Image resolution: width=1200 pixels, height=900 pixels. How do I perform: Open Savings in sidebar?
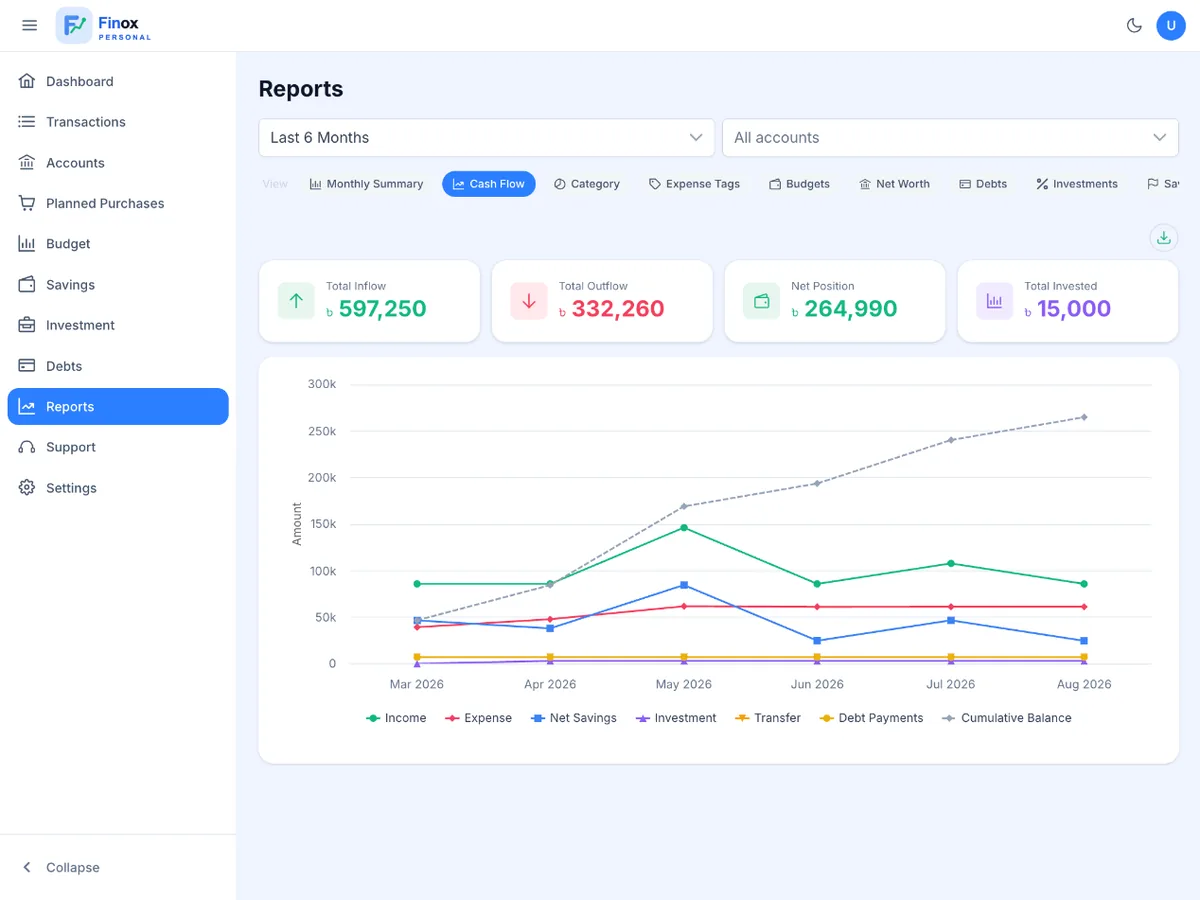point(118,285)
